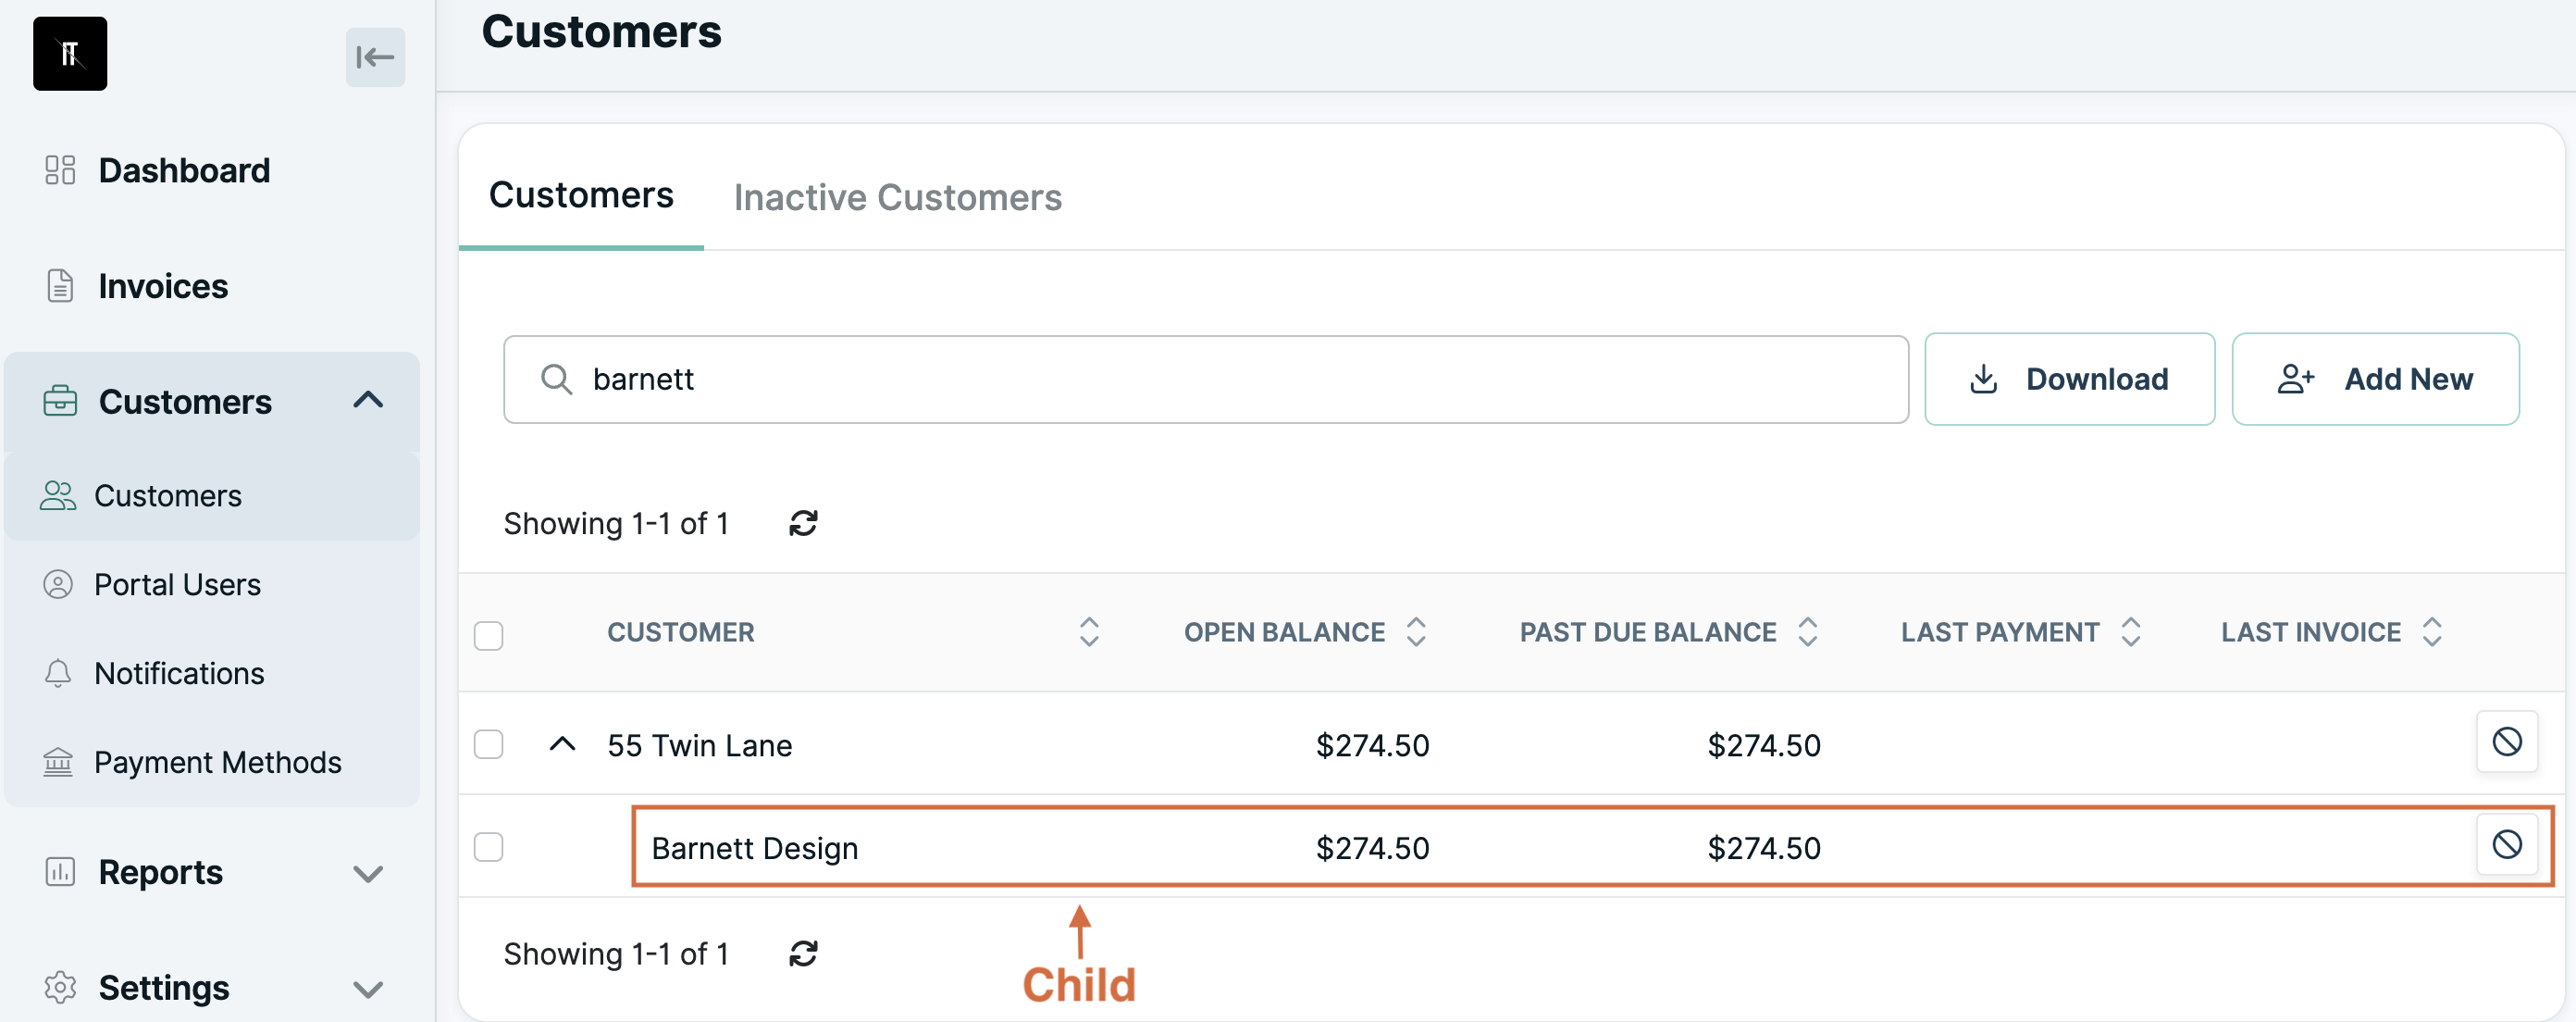Collapse the 55 Twin Lane parent row
The width and height of the screenshot is (2576, 1022).
click(x=563, y=744)
